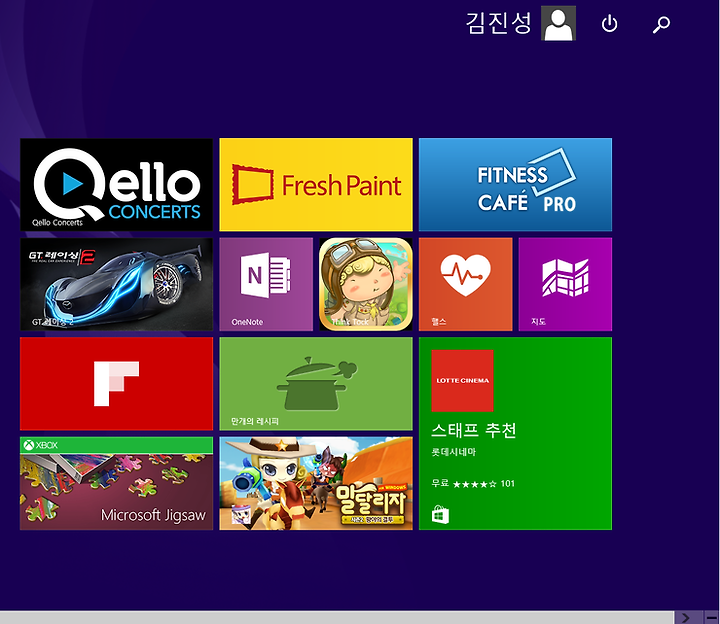The image size is (720, 624).
Task: Open the green recipe pot tile
Action: click(316, 384)
